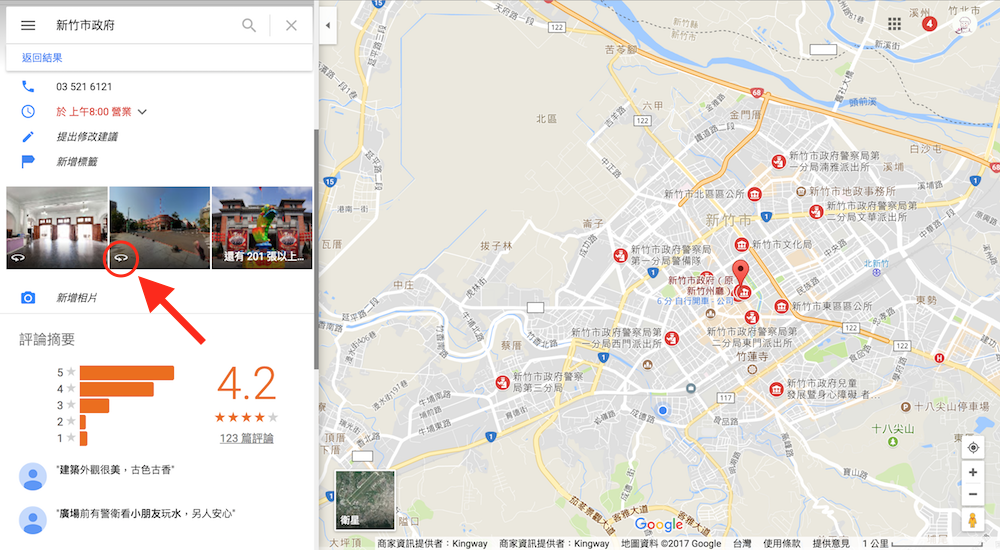Click the 台灣 footer link

pos(742,544)
